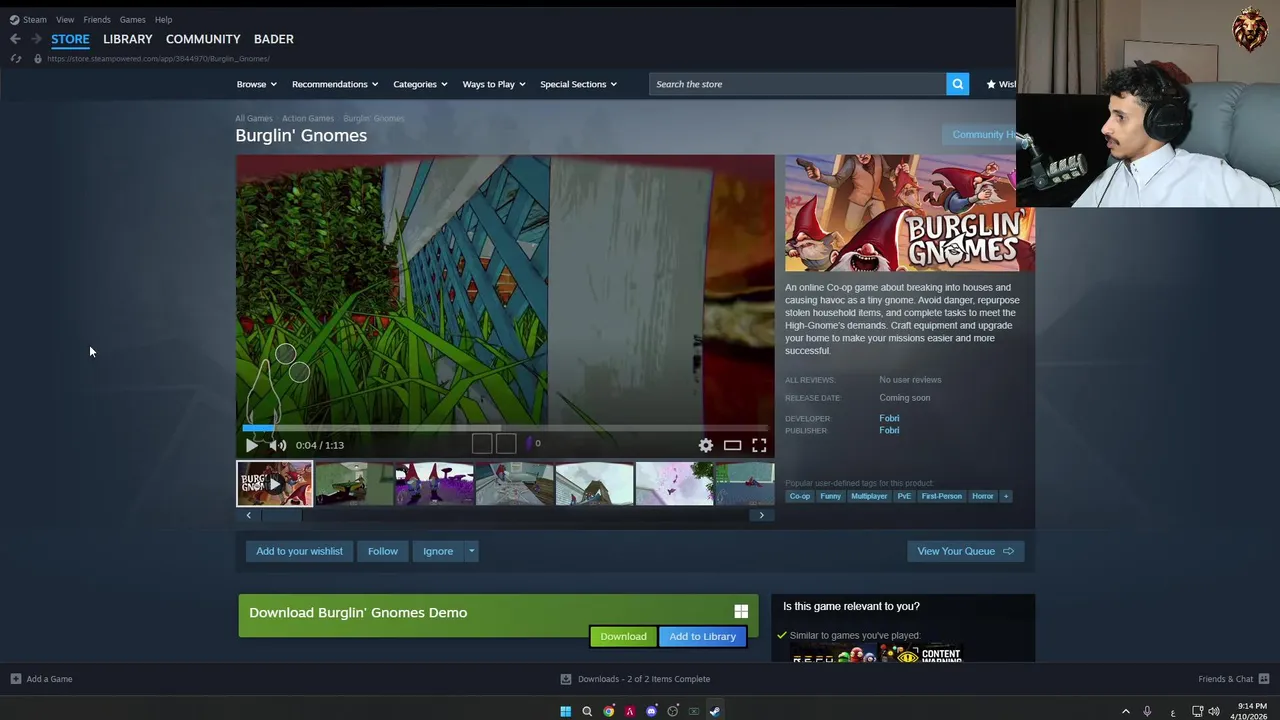1280x720 pixels.
Task: Open Discord from the taskbar
Action: (651, 711)
